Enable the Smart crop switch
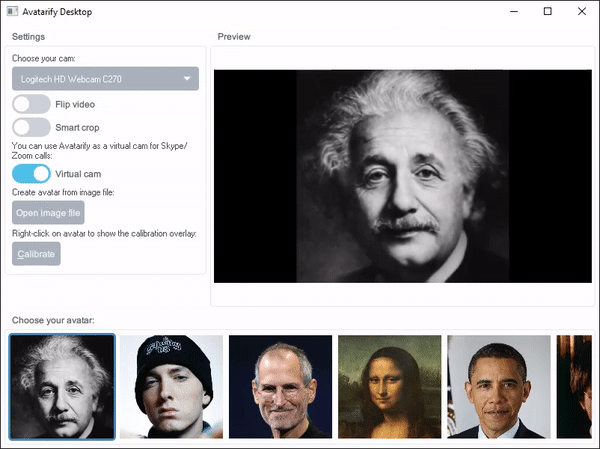The height and width of the screenshot is (449, 600). coord(31,127)
